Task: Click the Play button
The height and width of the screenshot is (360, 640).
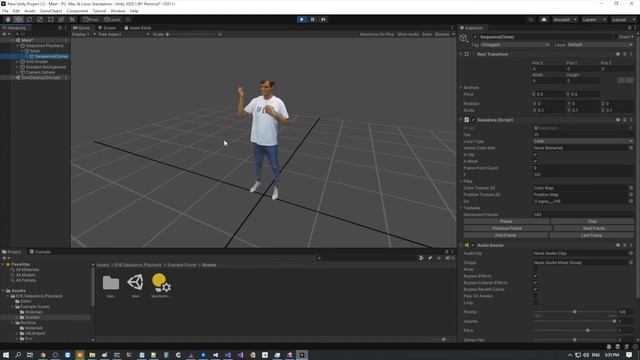Action: click(302, 20)
